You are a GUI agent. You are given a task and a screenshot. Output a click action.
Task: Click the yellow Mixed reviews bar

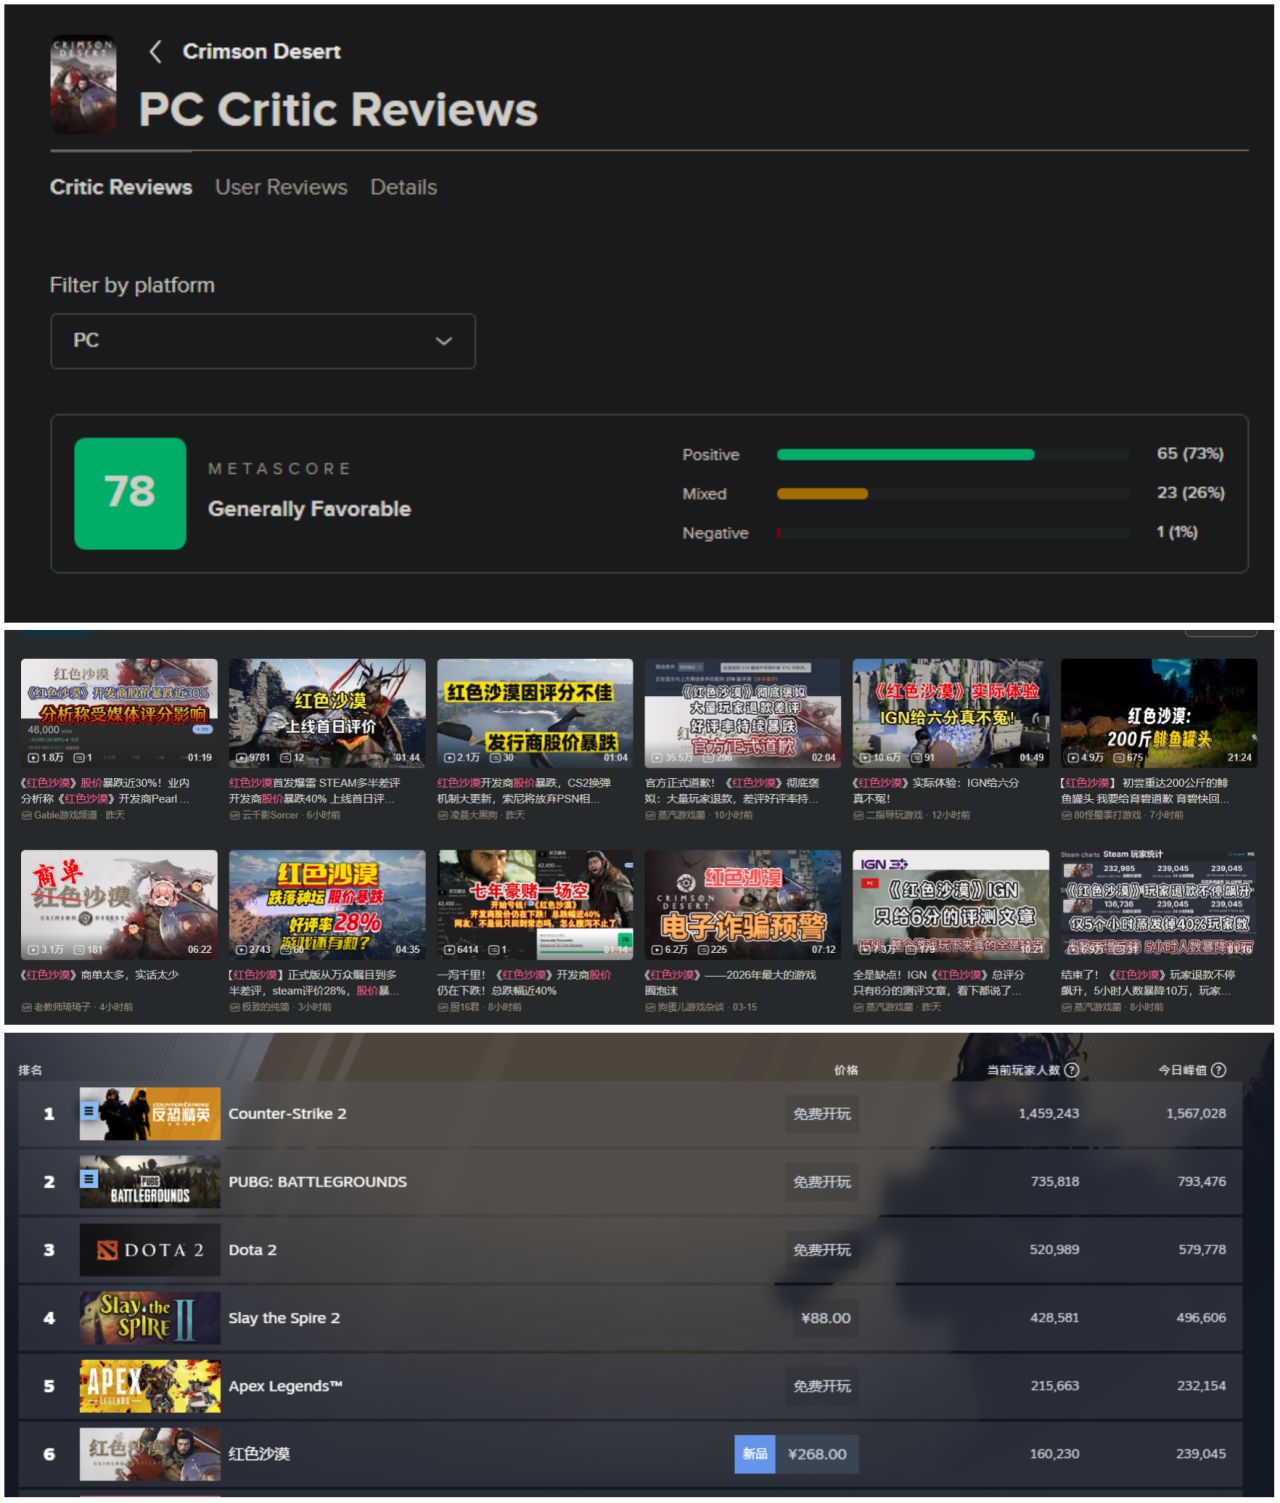(822, 494)
